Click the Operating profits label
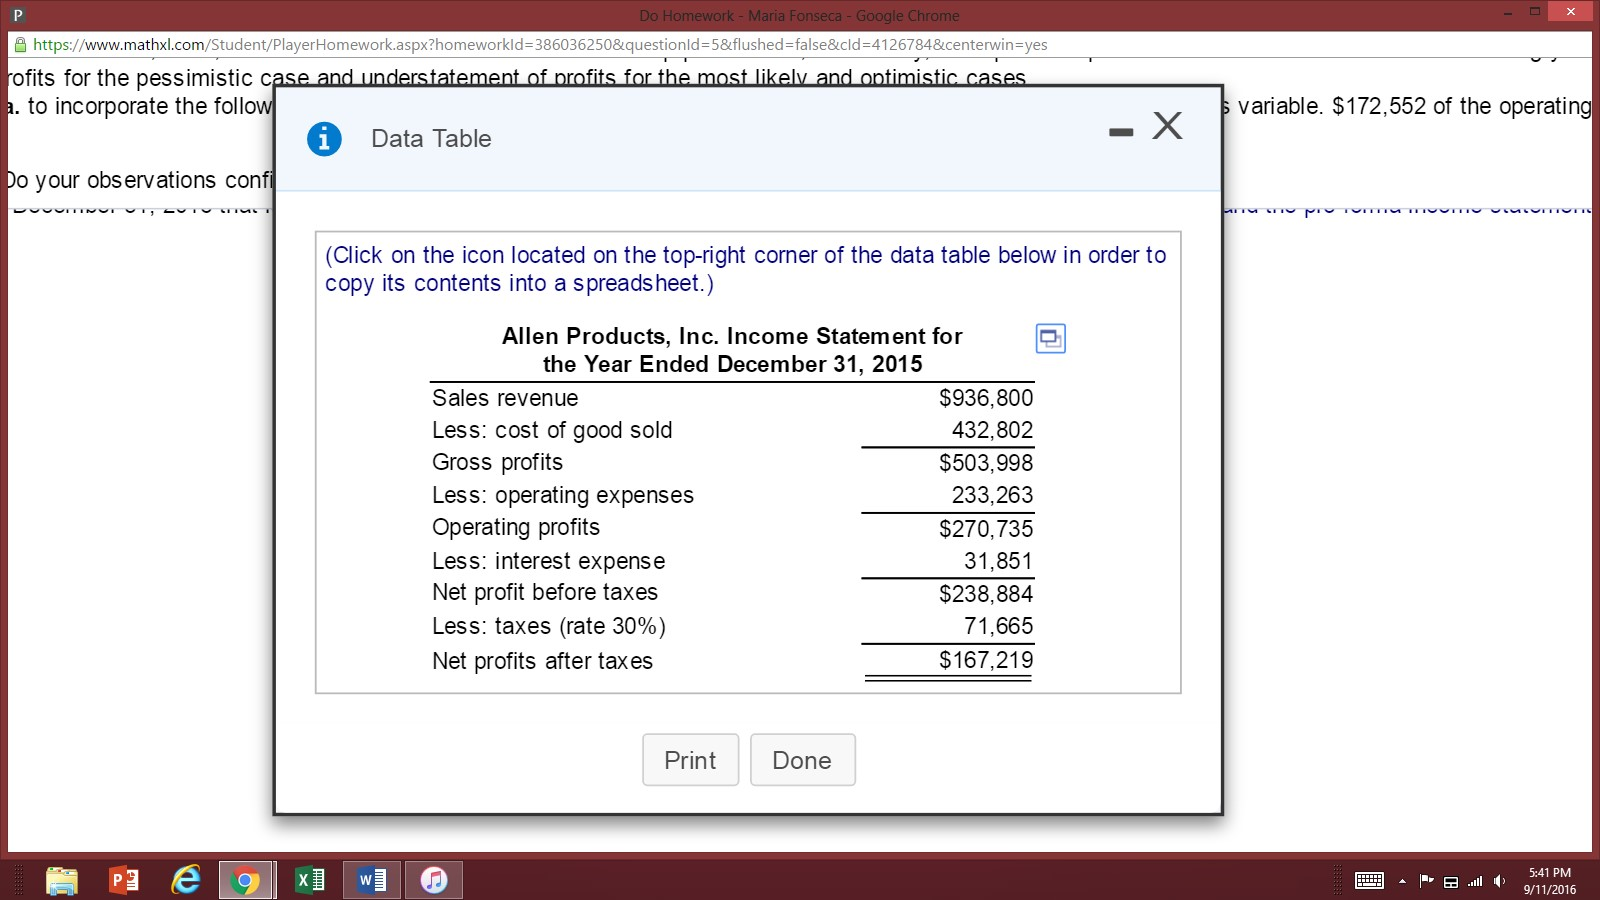This screenshot has width=1600, height=900. click(x=516, y=527)
